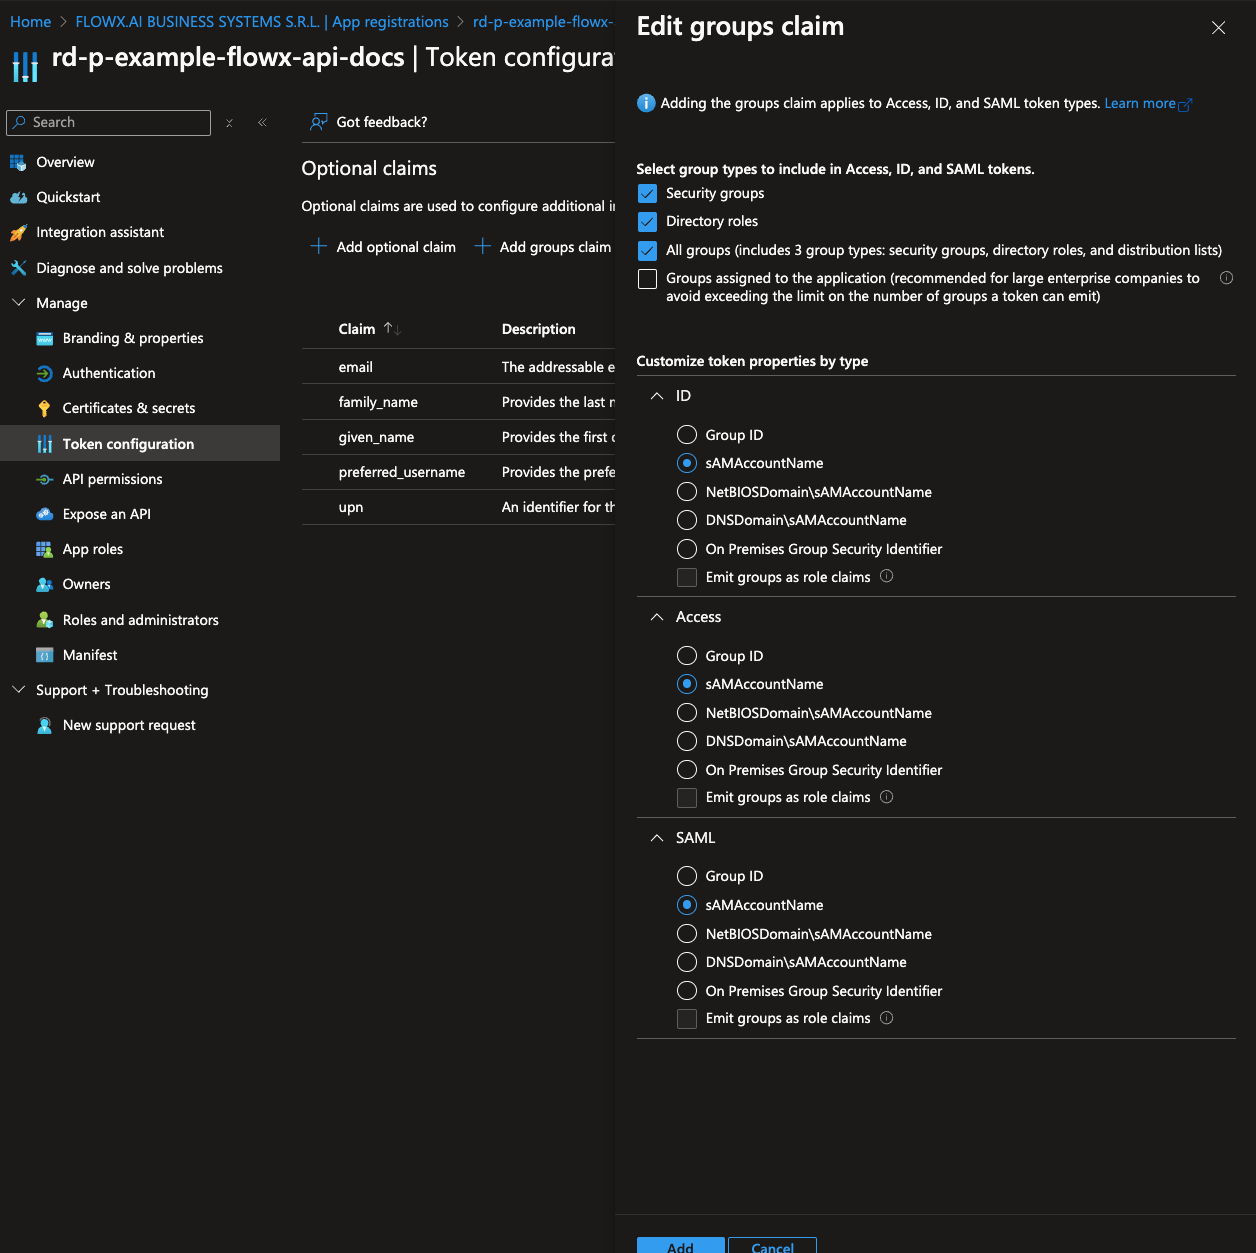Uncheck the Directory roles checkbox

pyautogui.click(x=647, y=221)
